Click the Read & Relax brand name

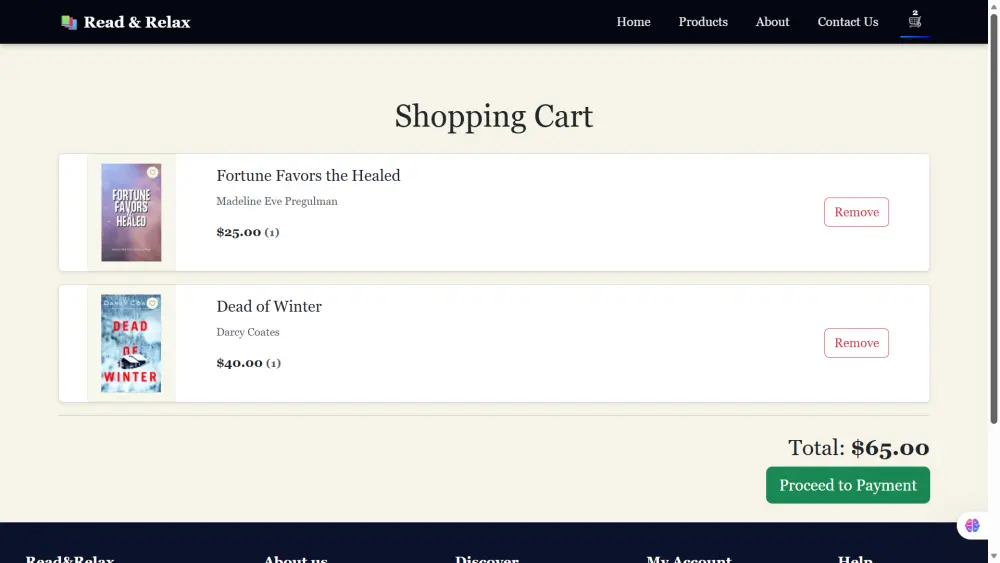[x=136, y=22]
